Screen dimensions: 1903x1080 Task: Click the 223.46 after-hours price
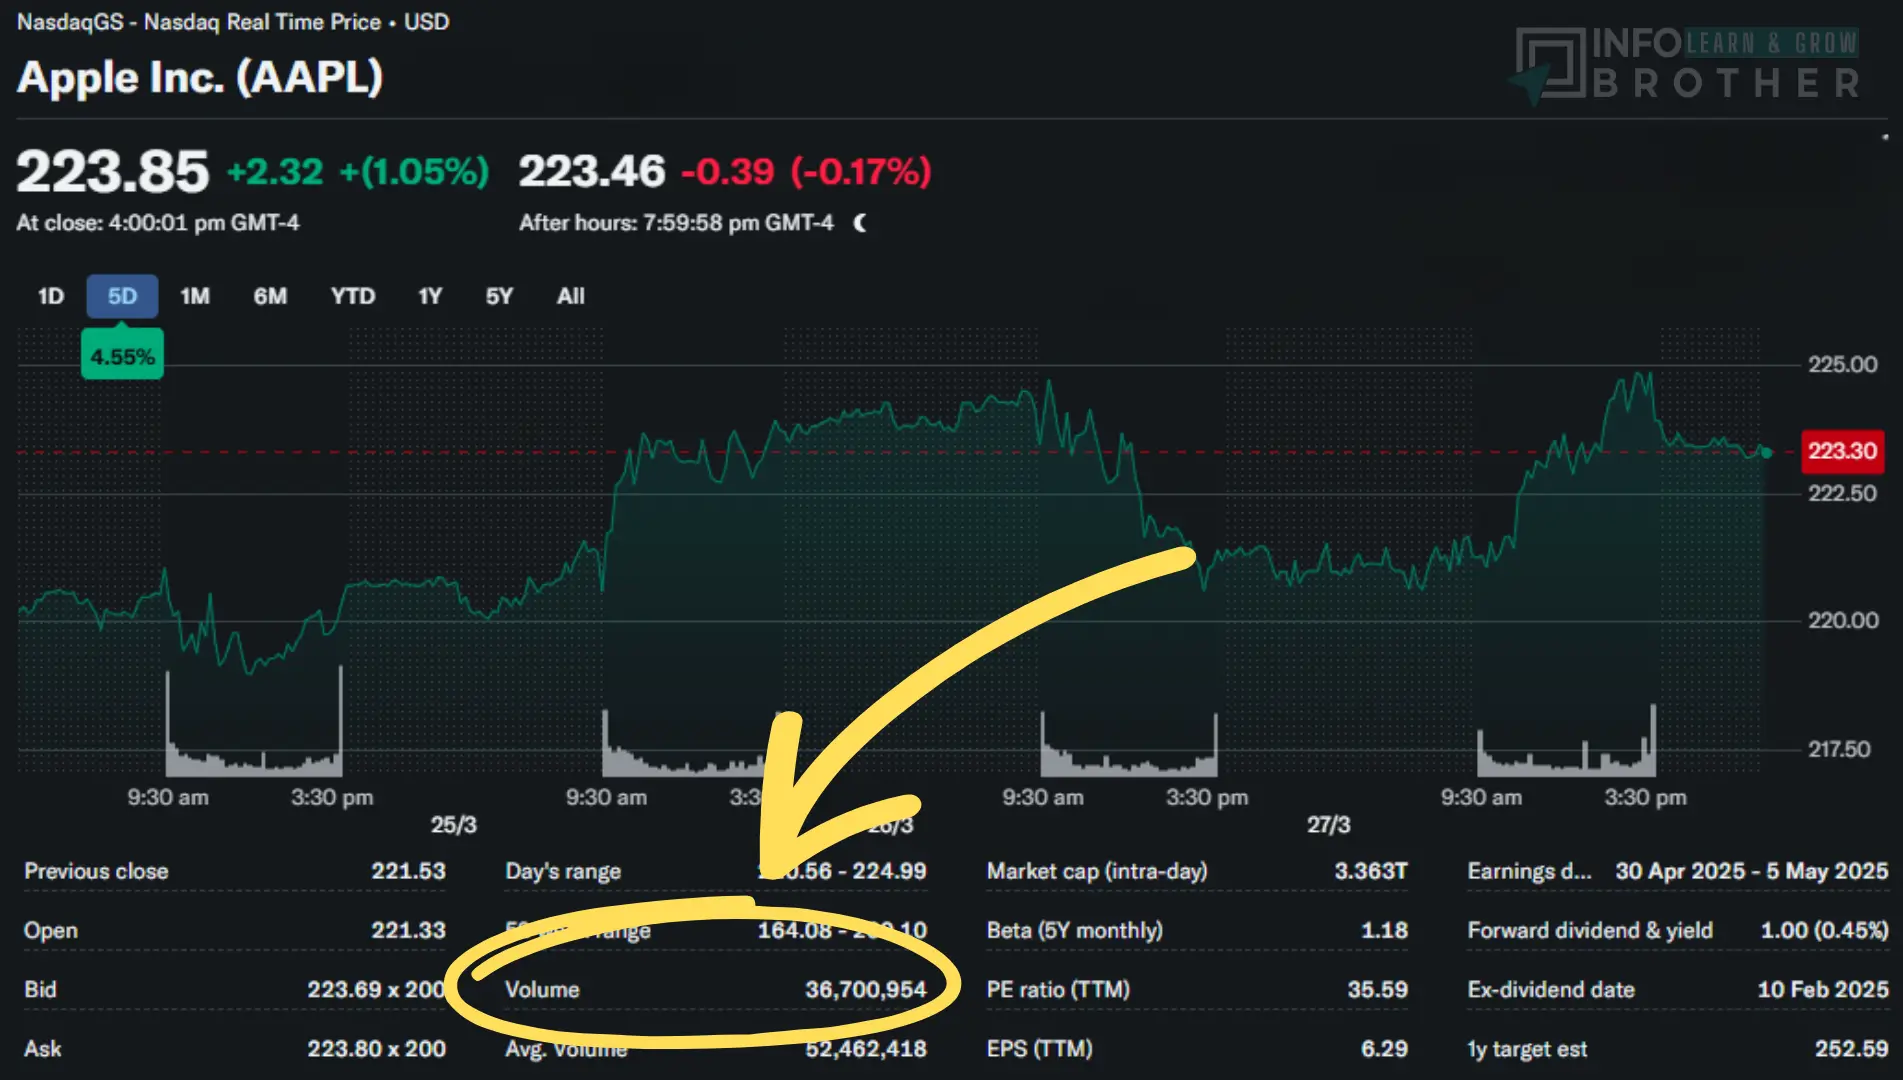pyautogui.click(x=592, y=171)
